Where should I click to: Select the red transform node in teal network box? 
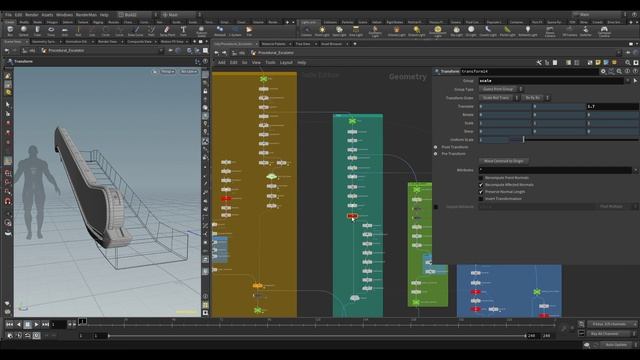(352, 216)
